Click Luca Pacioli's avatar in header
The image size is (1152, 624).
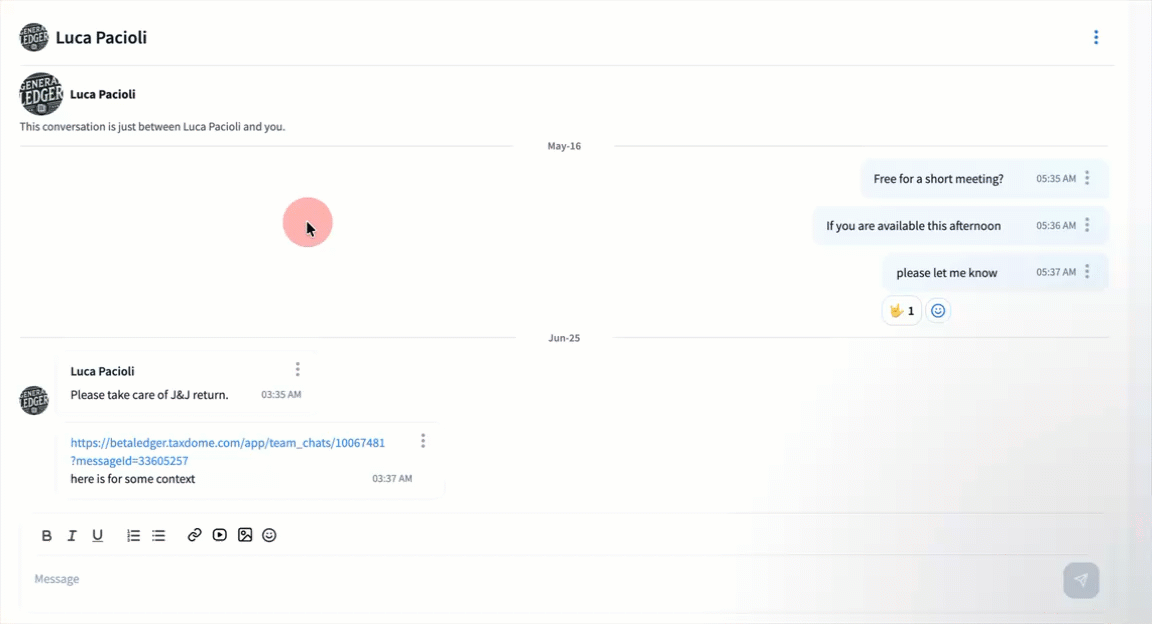(x=34, y=38)
